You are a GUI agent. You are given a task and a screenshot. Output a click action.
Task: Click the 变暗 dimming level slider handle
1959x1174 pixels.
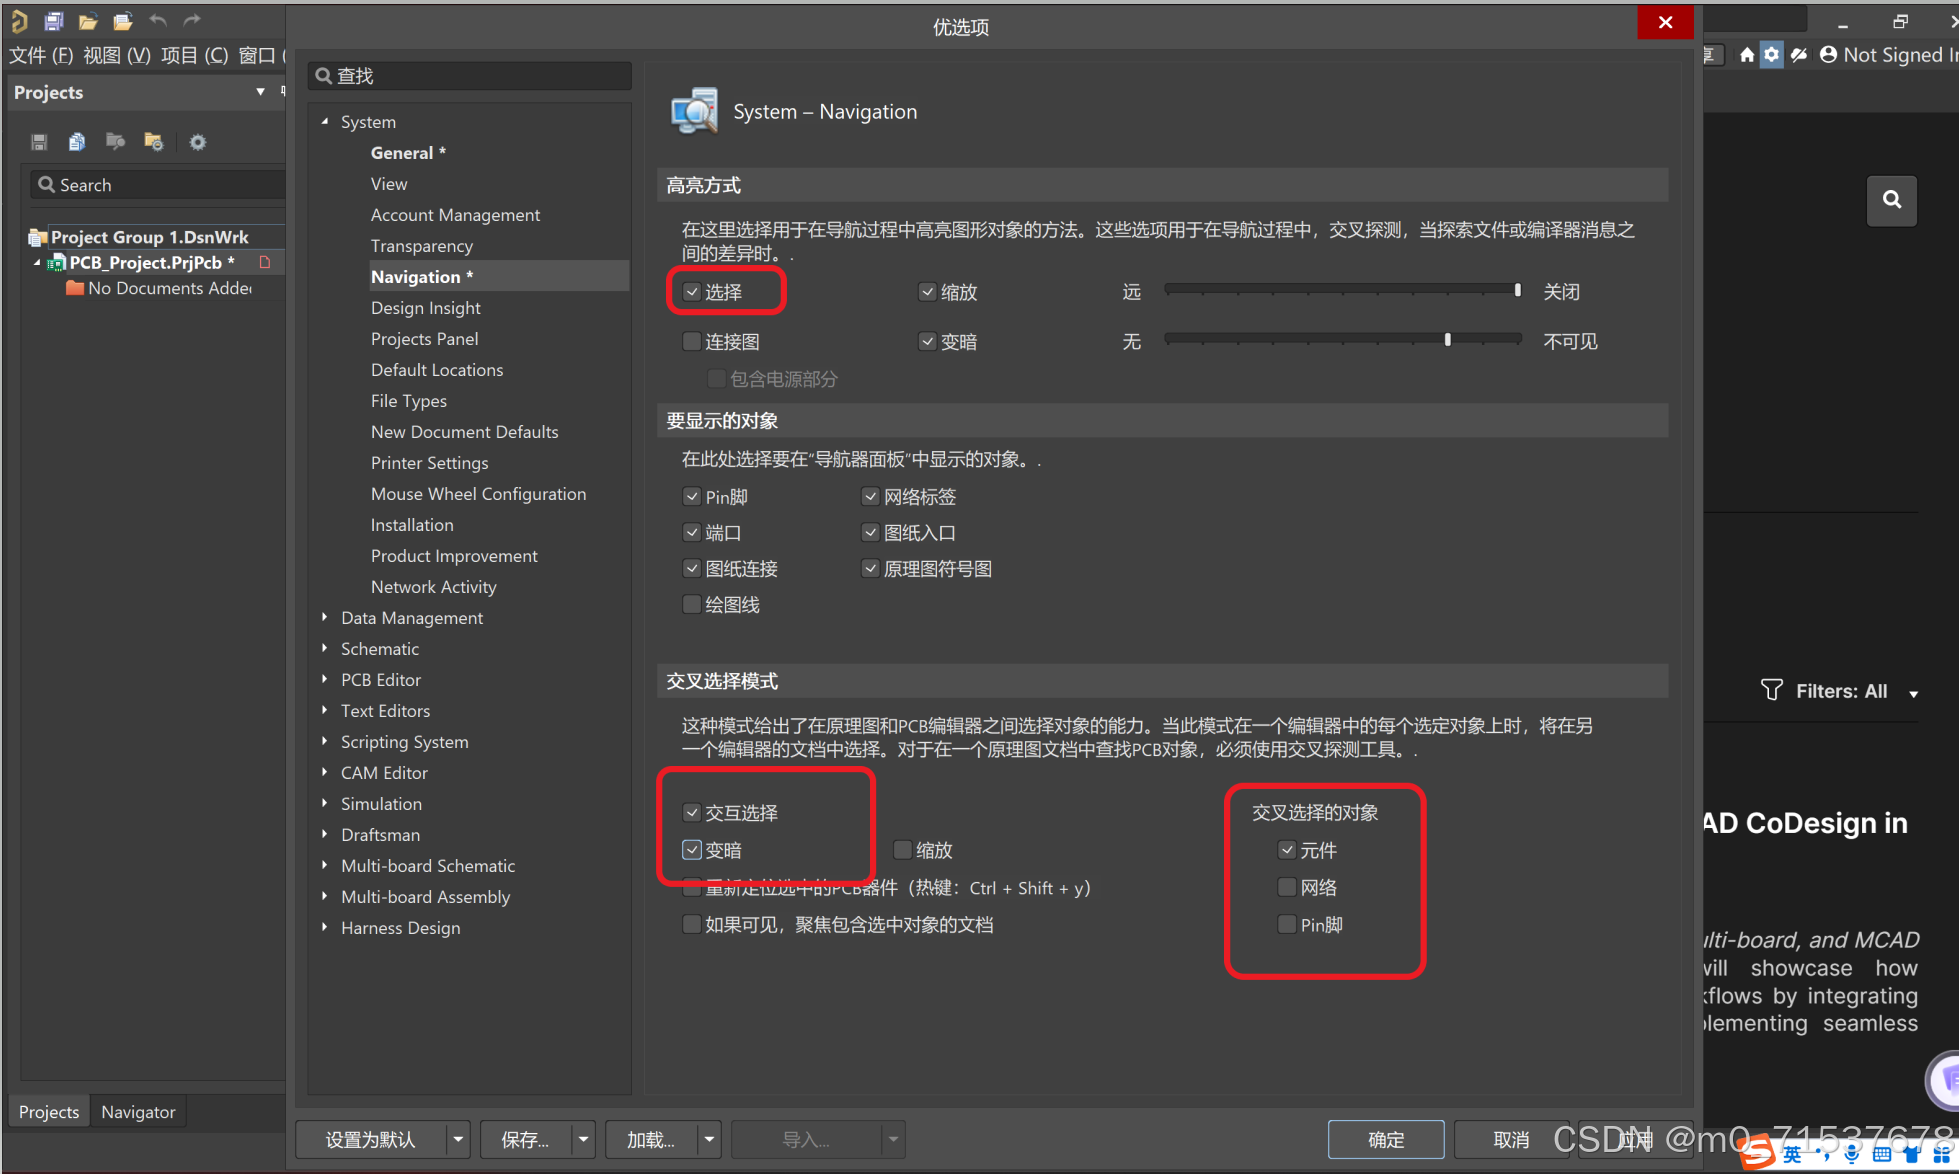tap(1447, 340)
